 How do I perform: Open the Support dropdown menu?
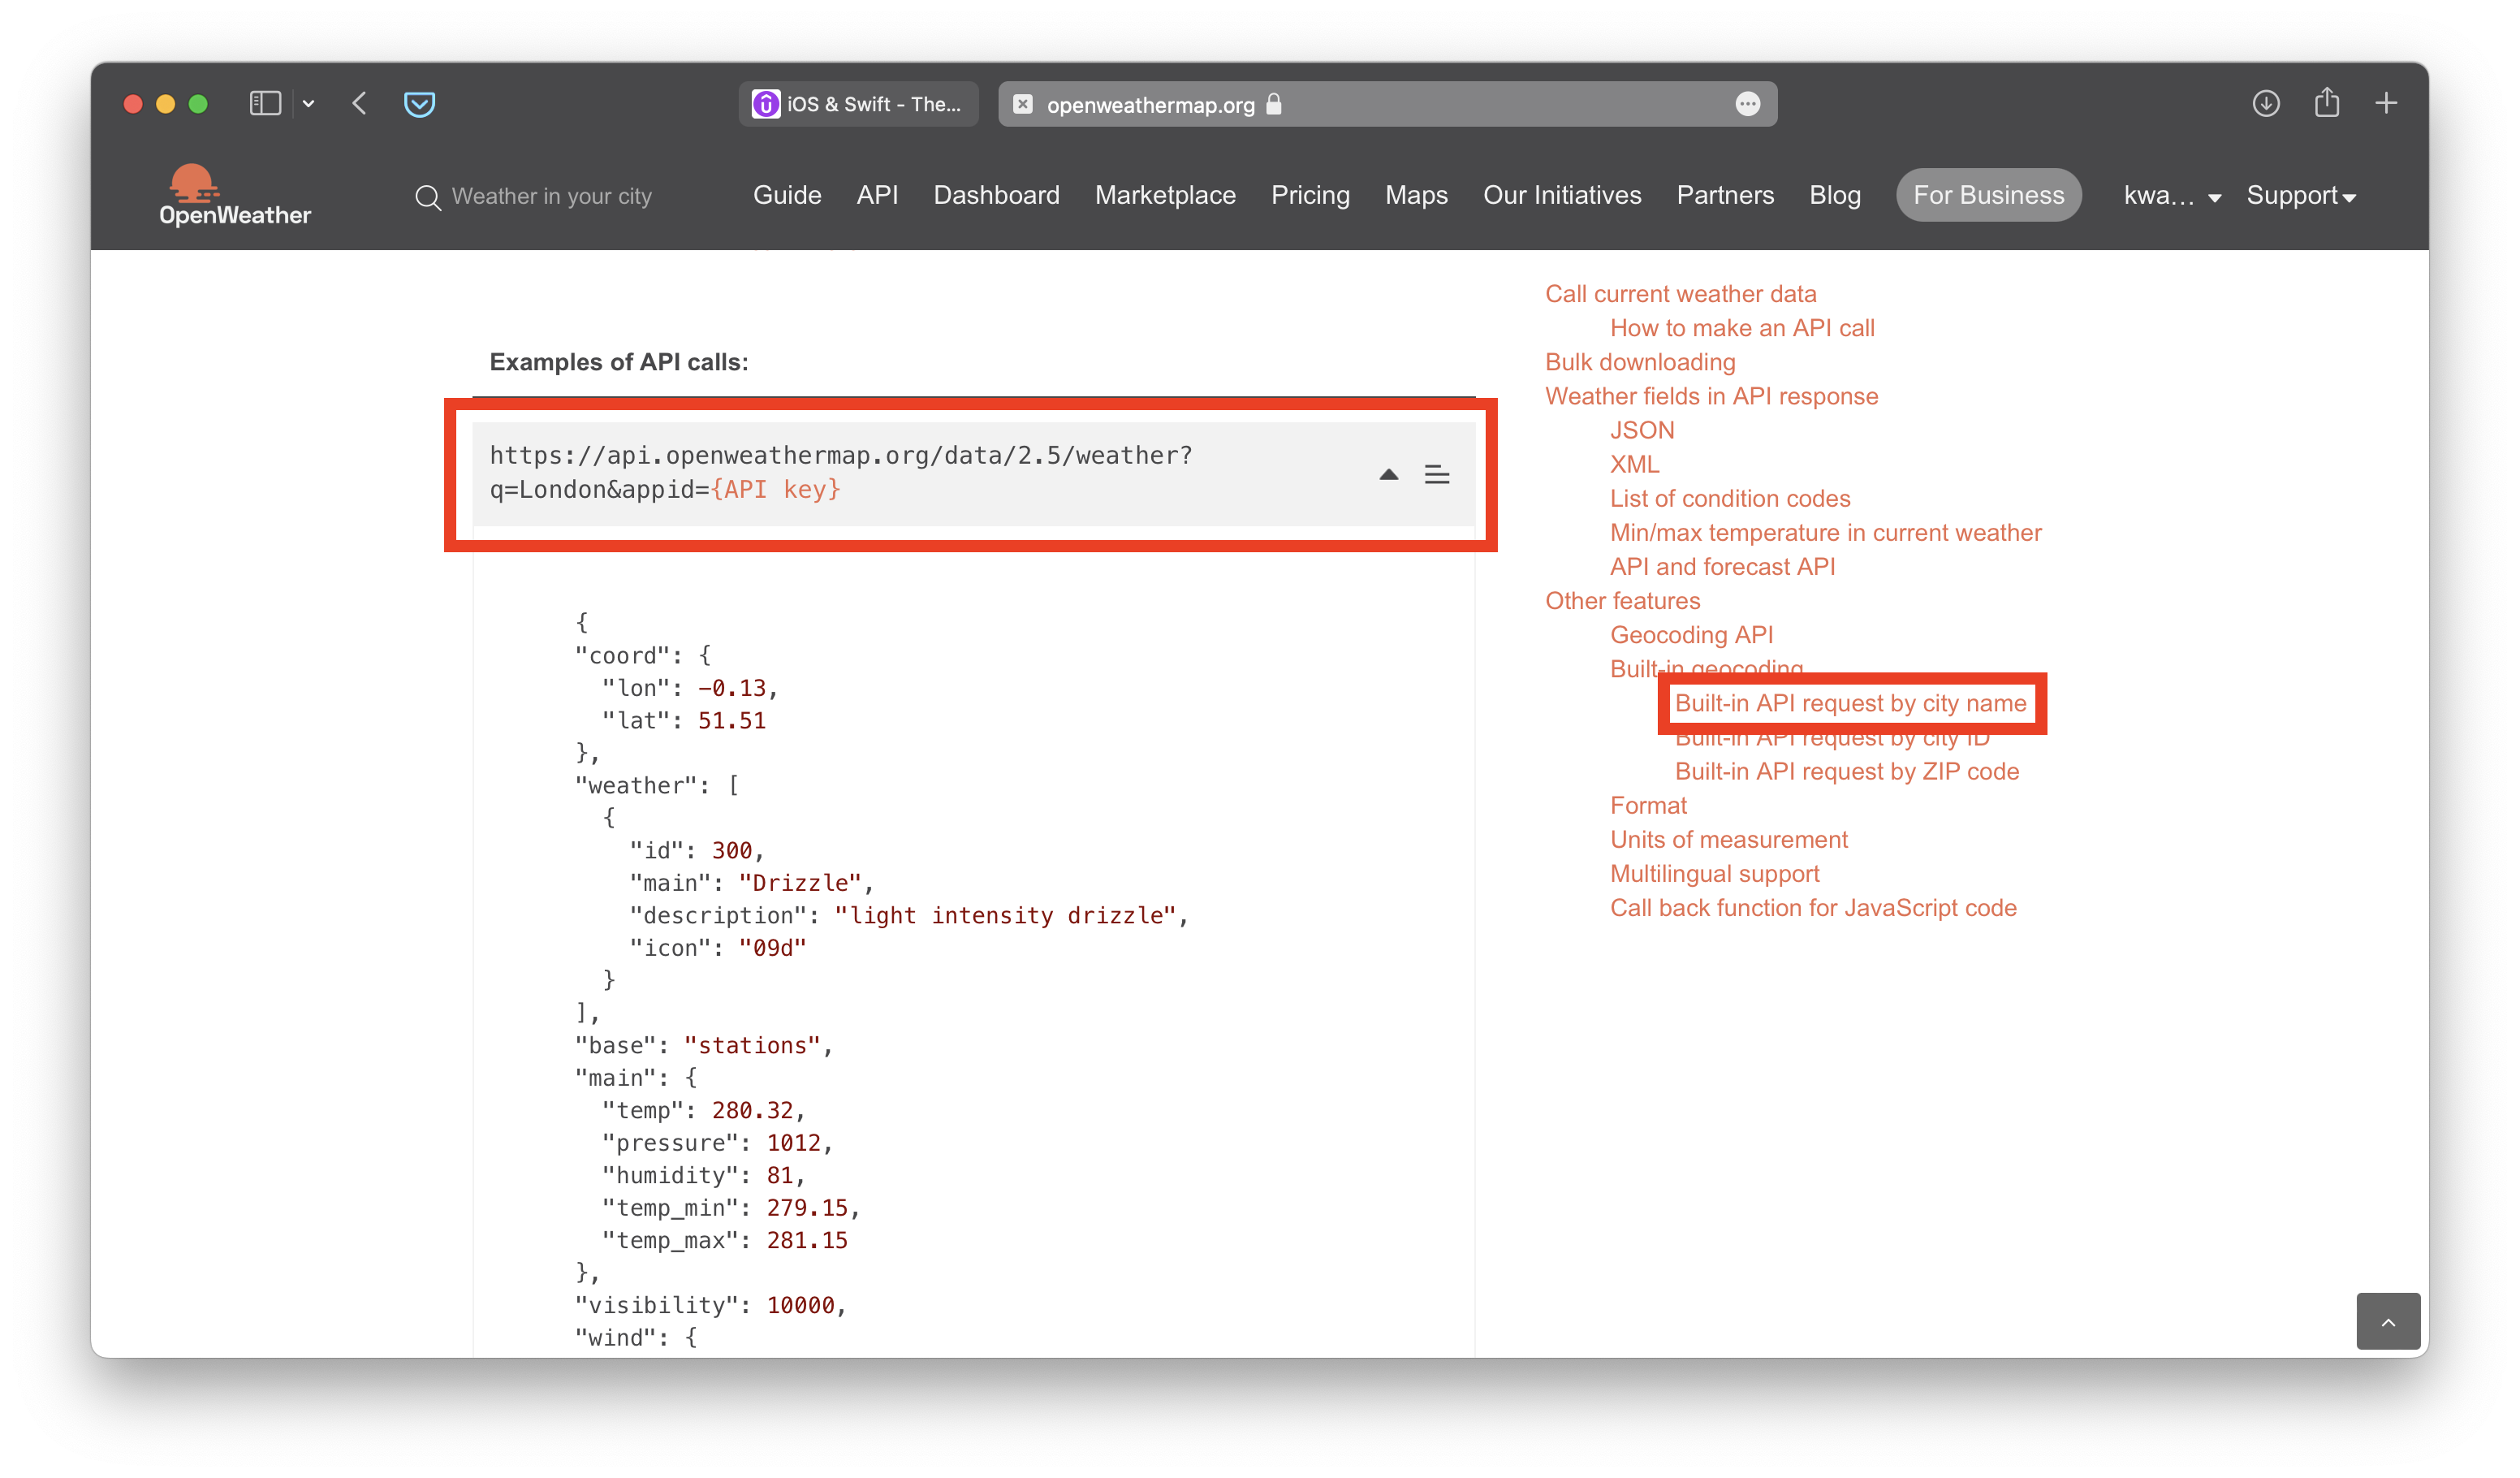tap(2300, 196)
